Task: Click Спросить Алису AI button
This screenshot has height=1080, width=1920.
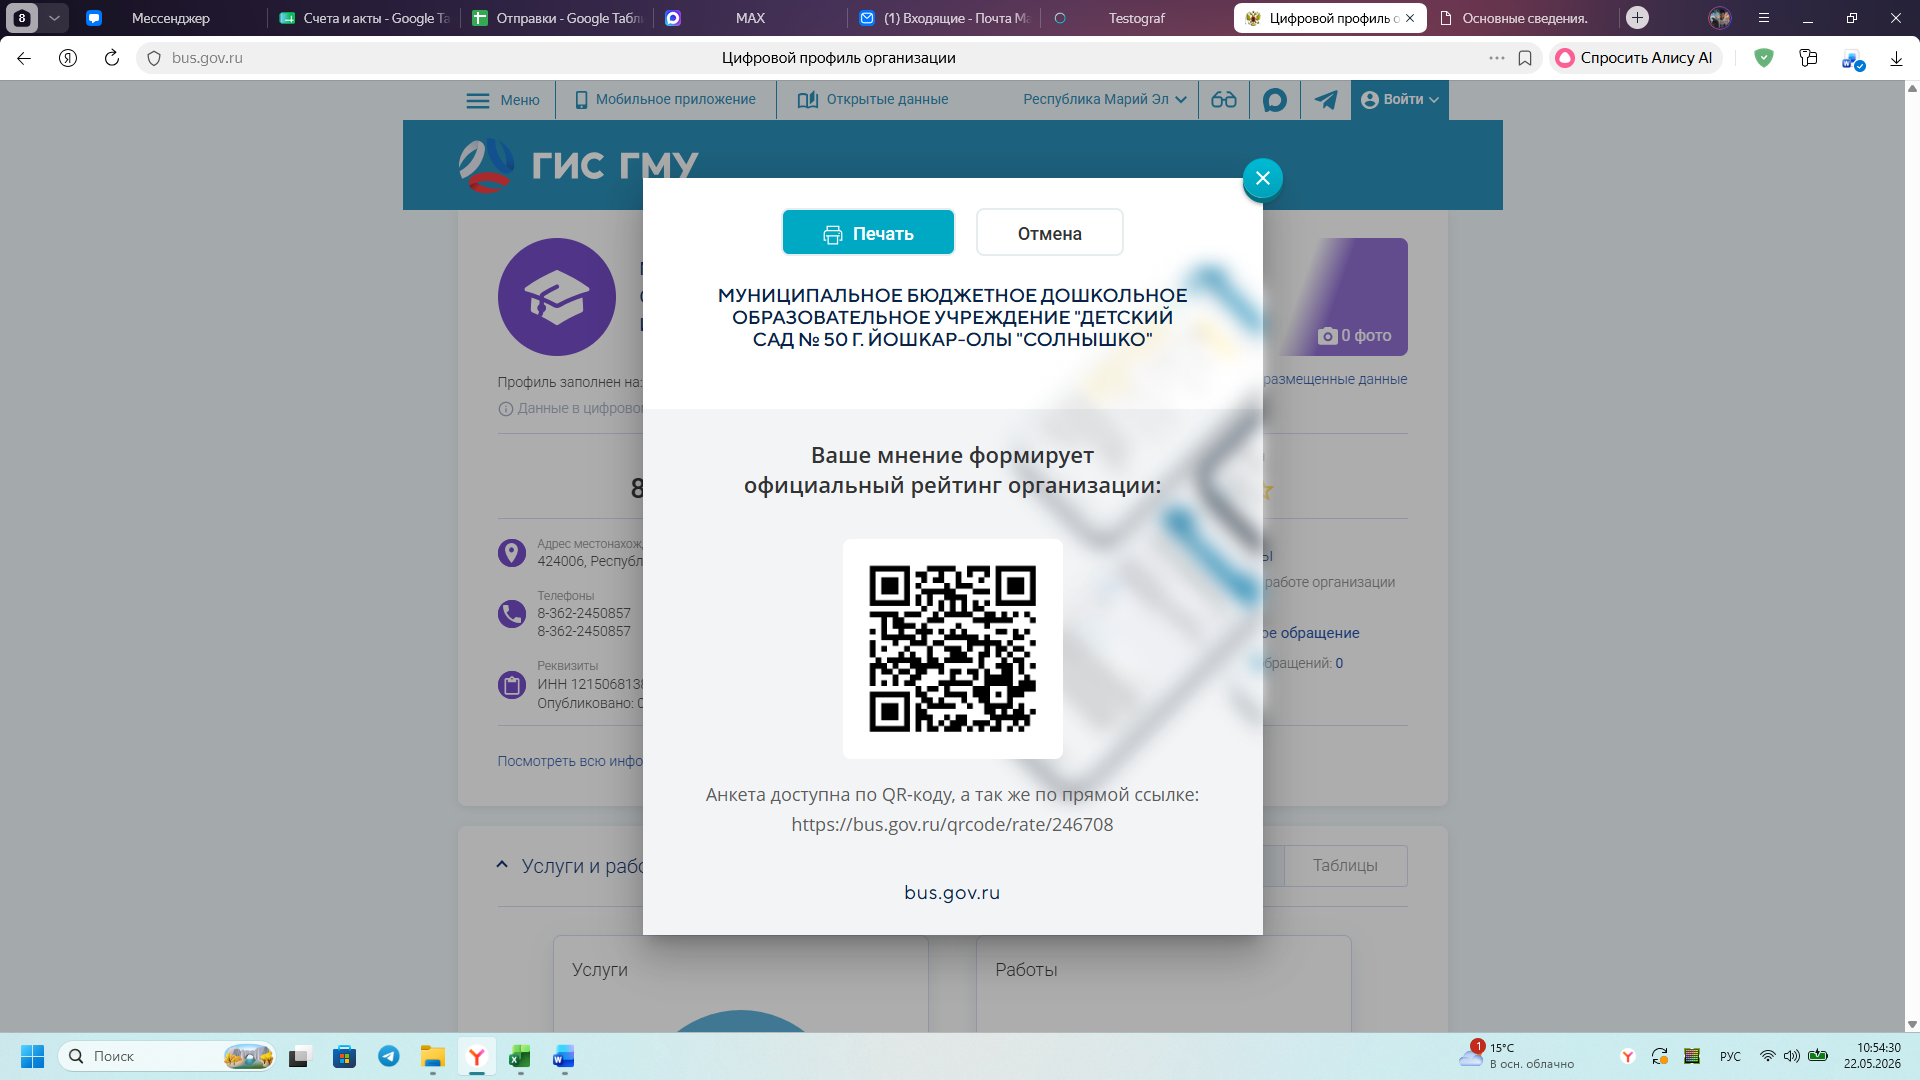Action: tap(1635, 58)
